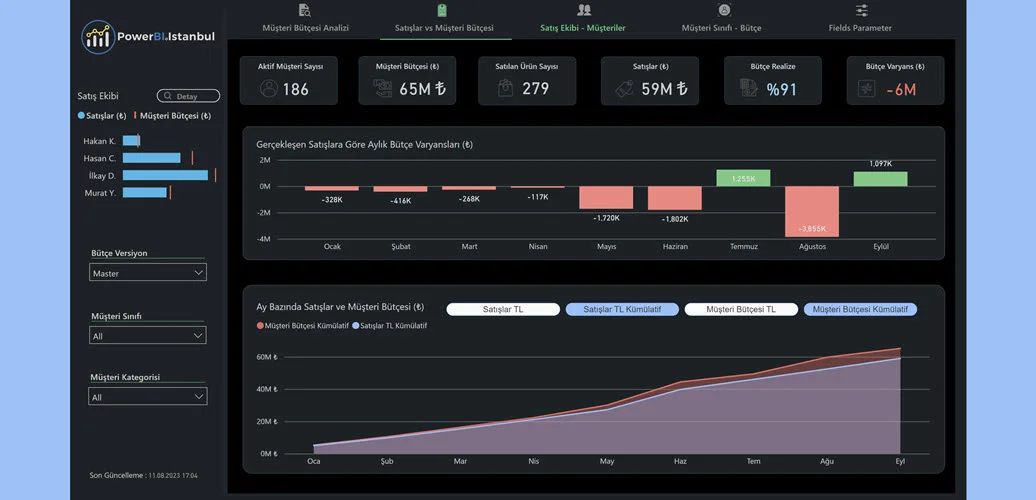Open the Bütçe Versiyon dropdown

pos(148,273)
